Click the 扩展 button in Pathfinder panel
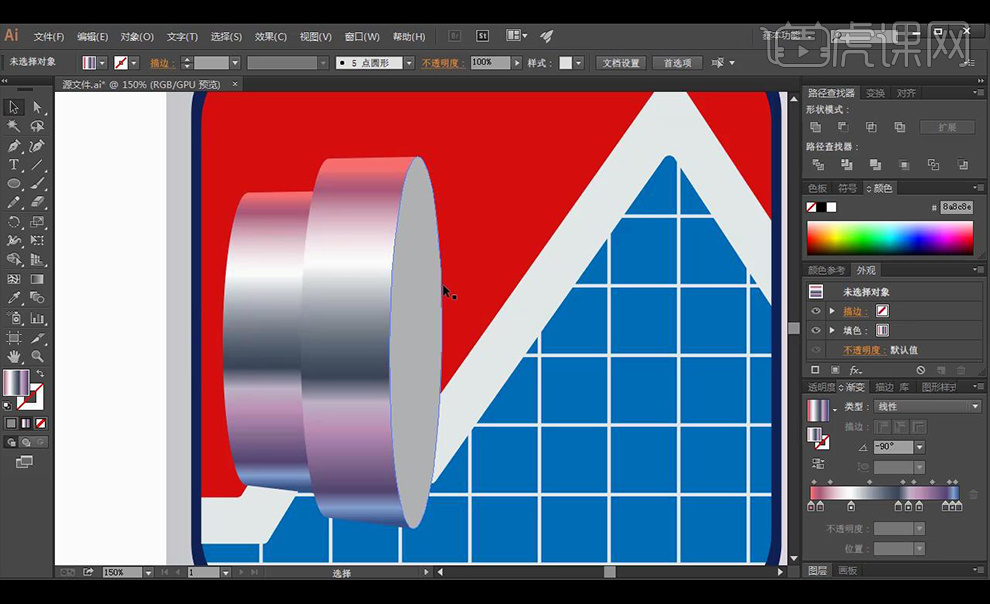 tap(947, 127)
